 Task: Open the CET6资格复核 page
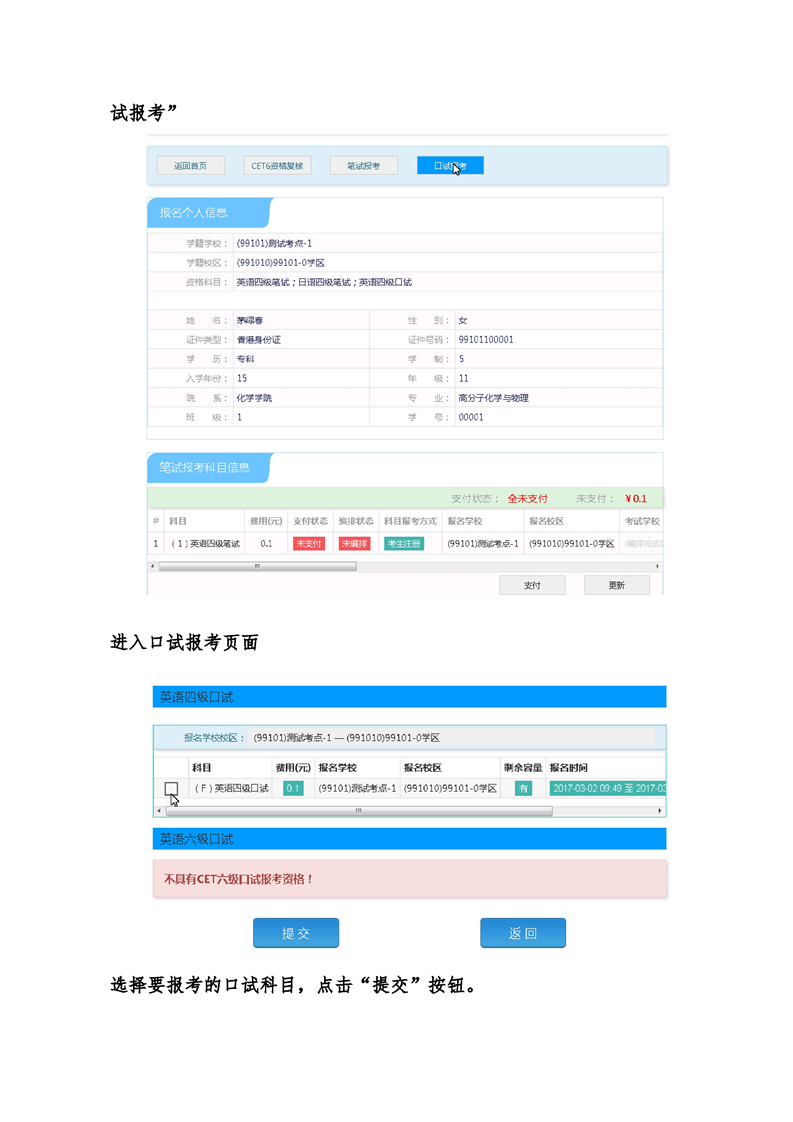(x=277, y=166)
